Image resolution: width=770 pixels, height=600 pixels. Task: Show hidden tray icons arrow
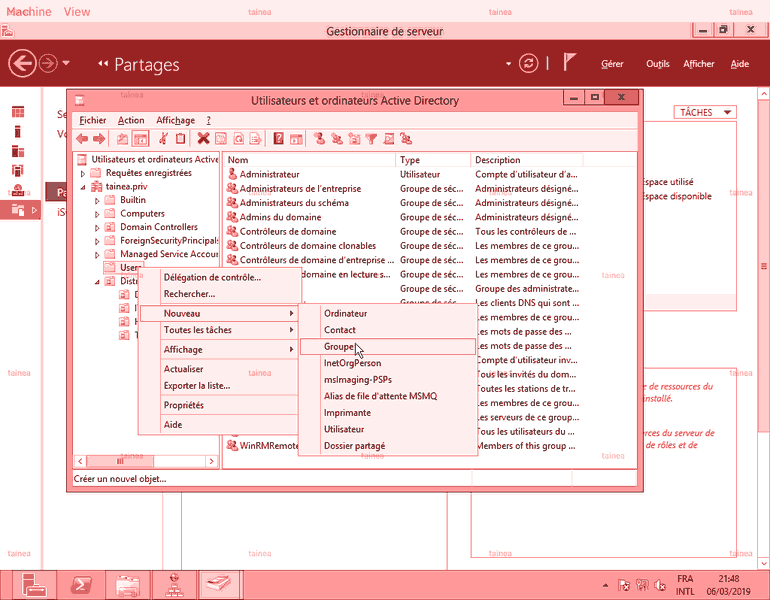coord(605,585)
